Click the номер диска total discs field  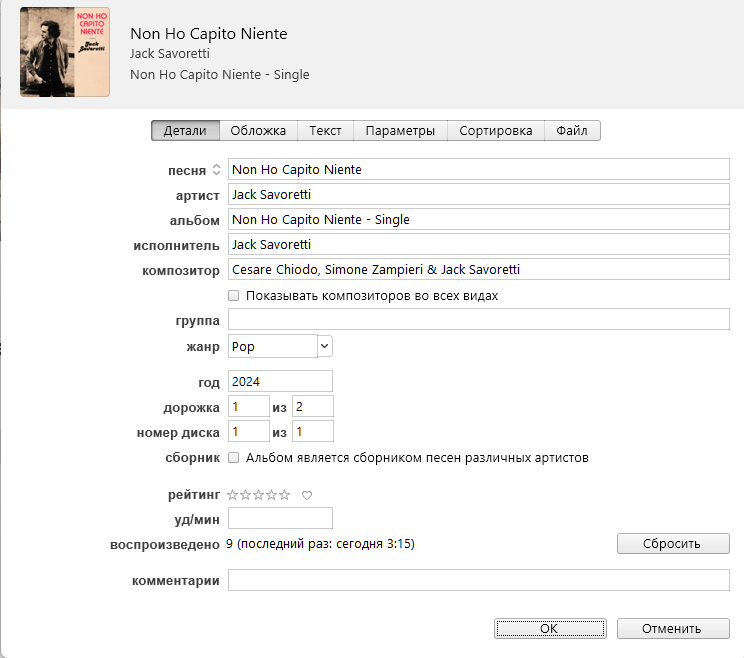[313, 432]
